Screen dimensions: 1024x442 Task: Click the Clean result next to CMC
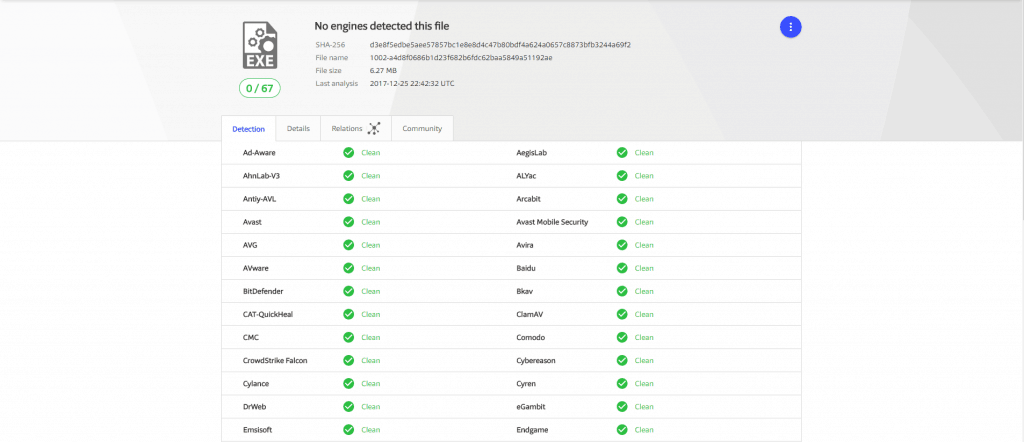coord(371,338)
